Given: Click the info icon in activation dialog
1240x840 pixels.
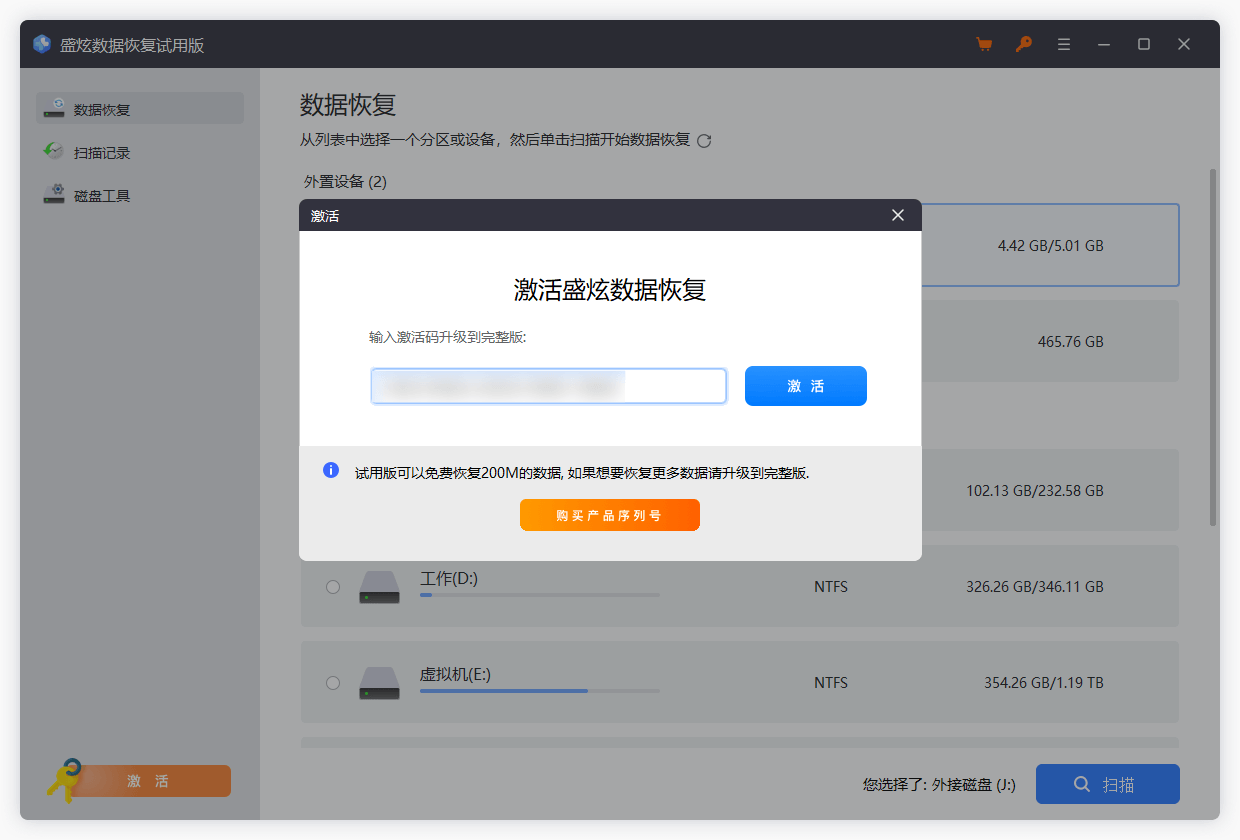Looking at the screenshot, I should coord(330,470).
